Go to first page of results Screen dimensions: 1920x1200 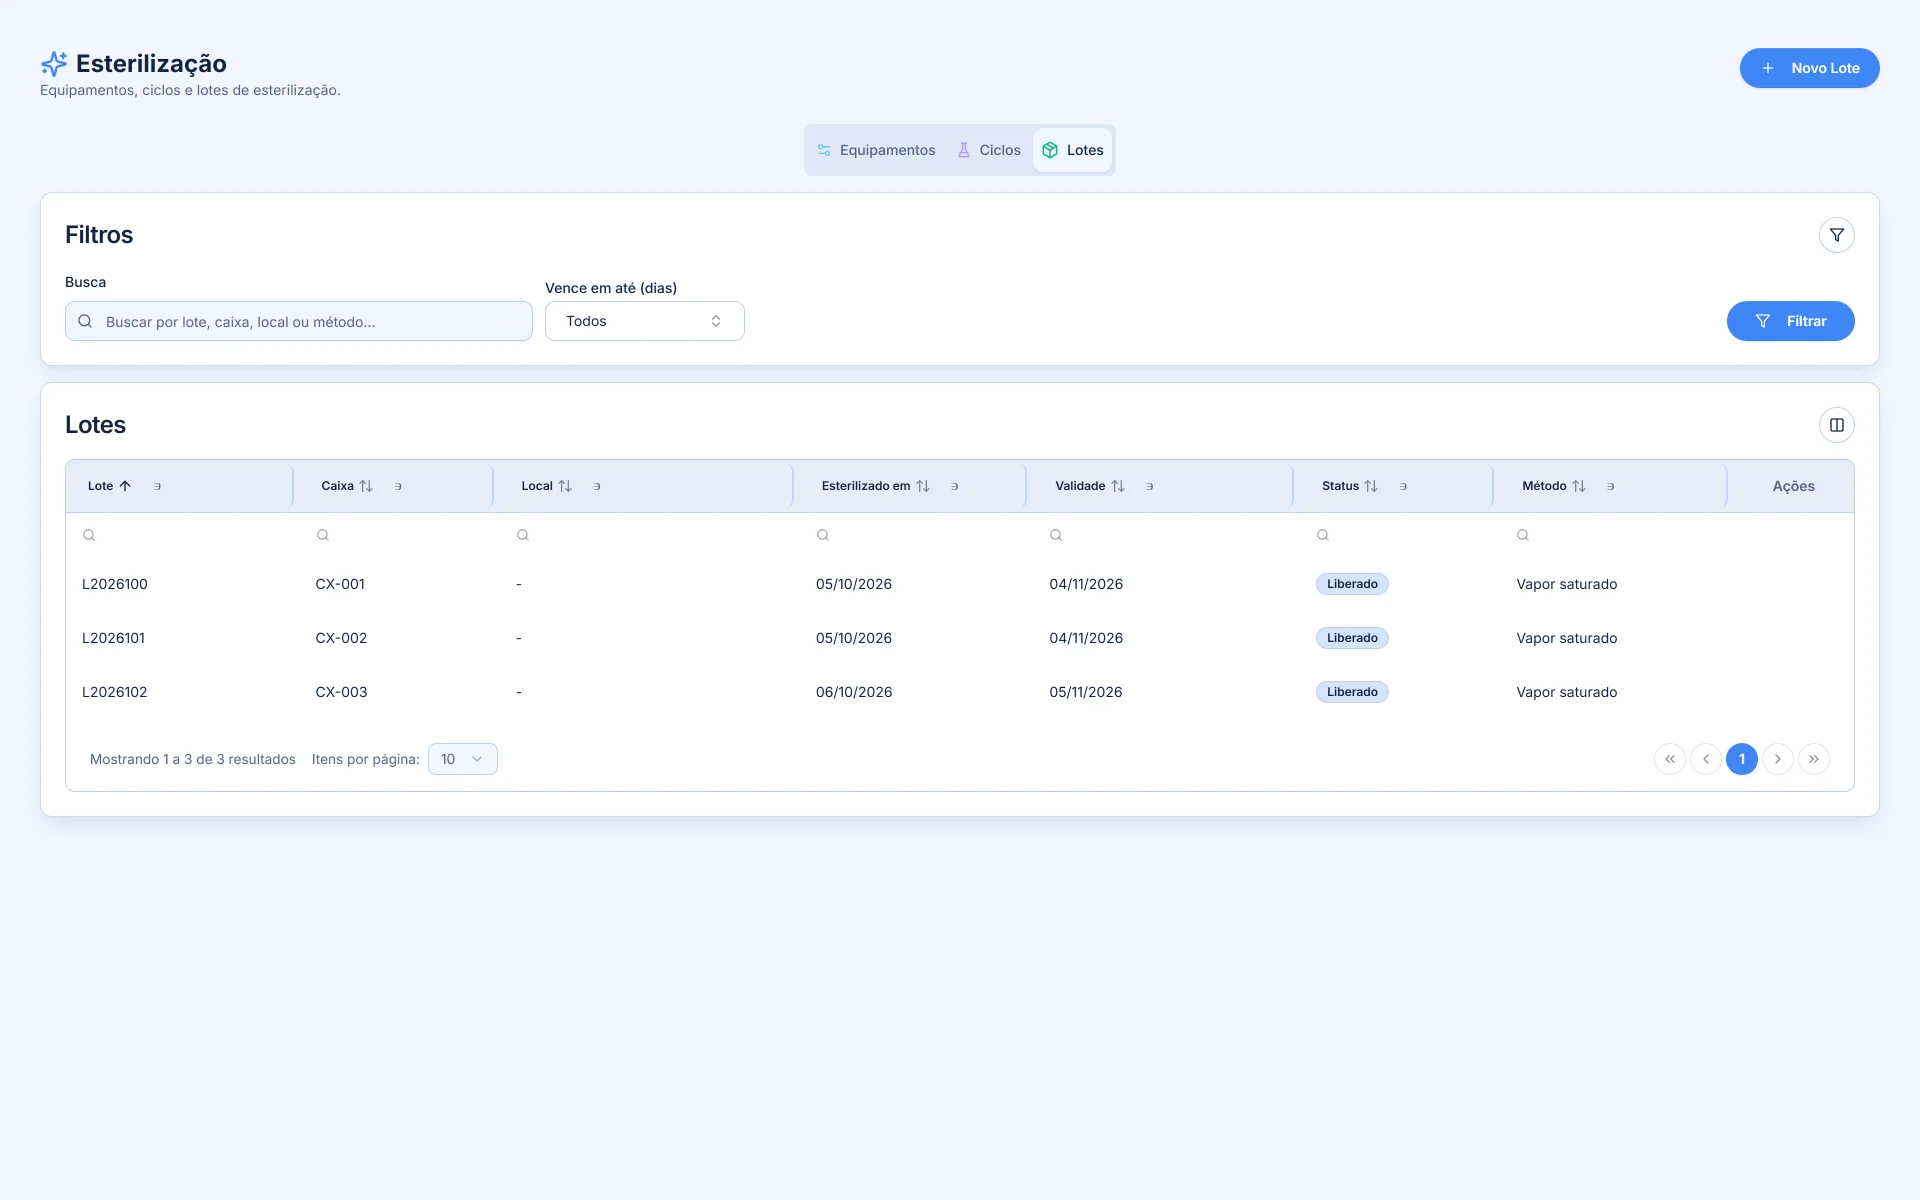tap(1670, 759)
